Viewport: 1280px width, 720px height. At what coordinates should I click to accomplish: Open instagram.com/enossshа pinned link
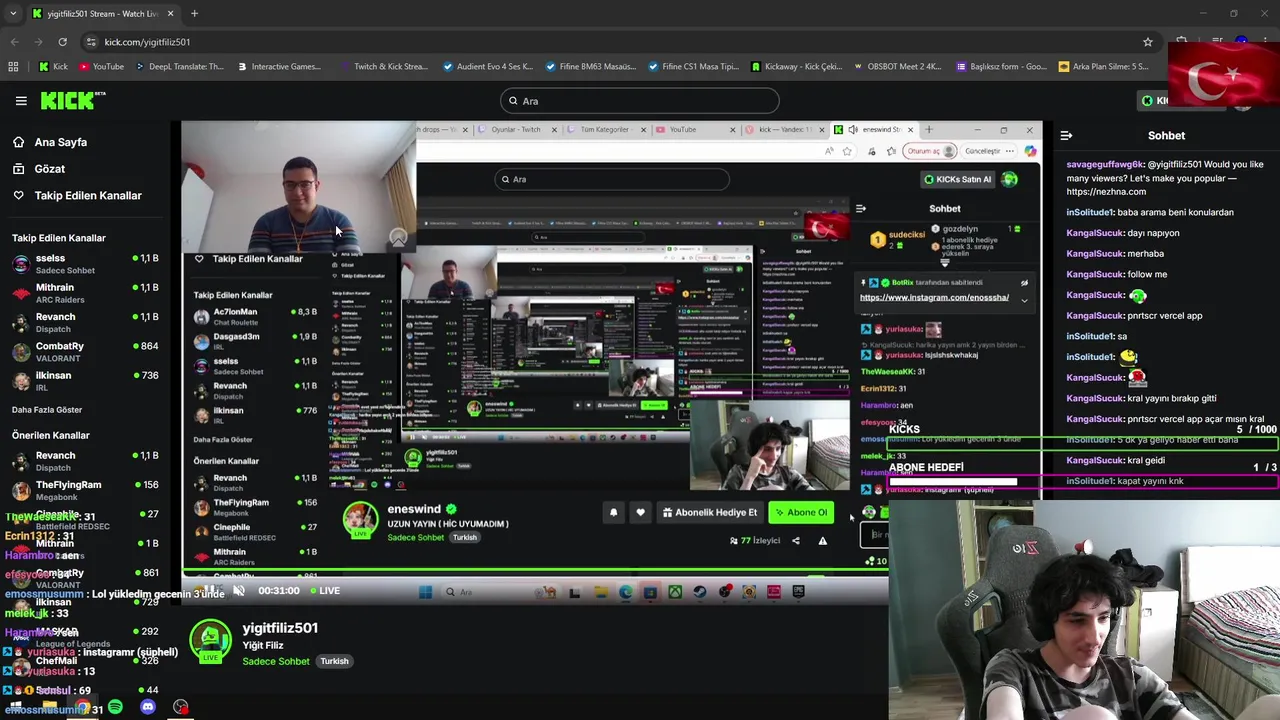point(934,297)
